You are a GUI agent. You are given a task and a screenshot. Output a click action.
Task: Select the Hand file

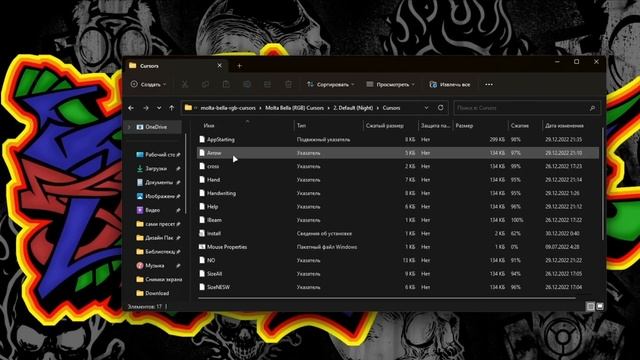213,180
